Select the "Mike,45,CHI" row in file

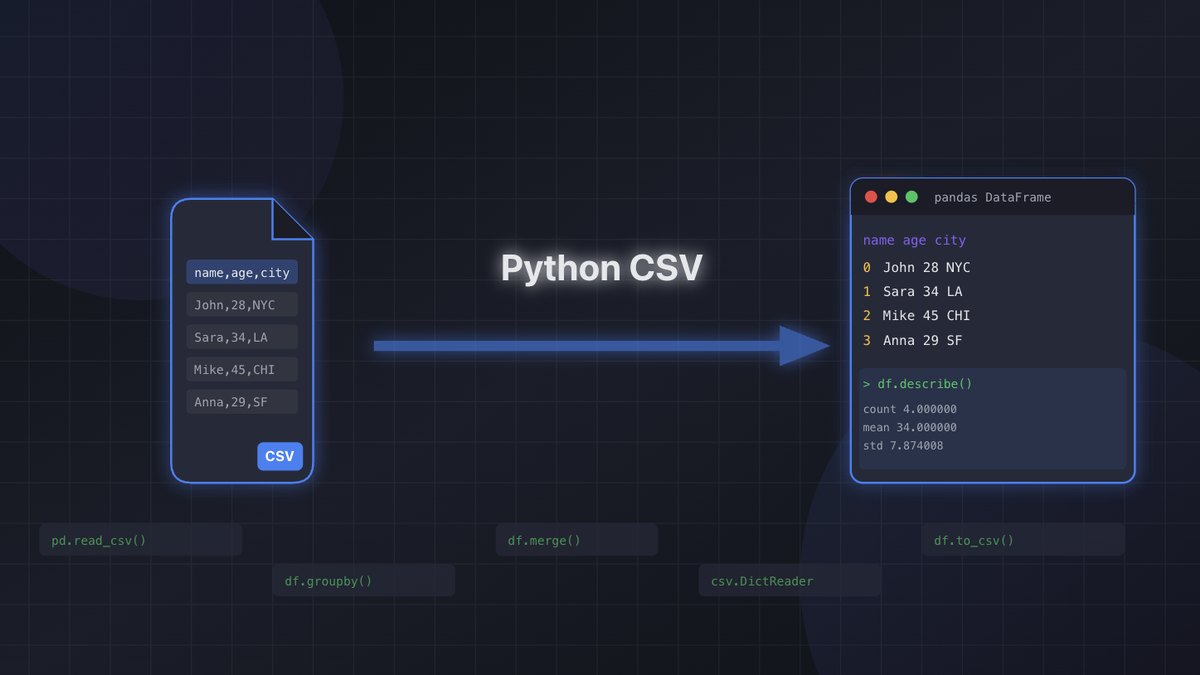click(x=242, y=370)
